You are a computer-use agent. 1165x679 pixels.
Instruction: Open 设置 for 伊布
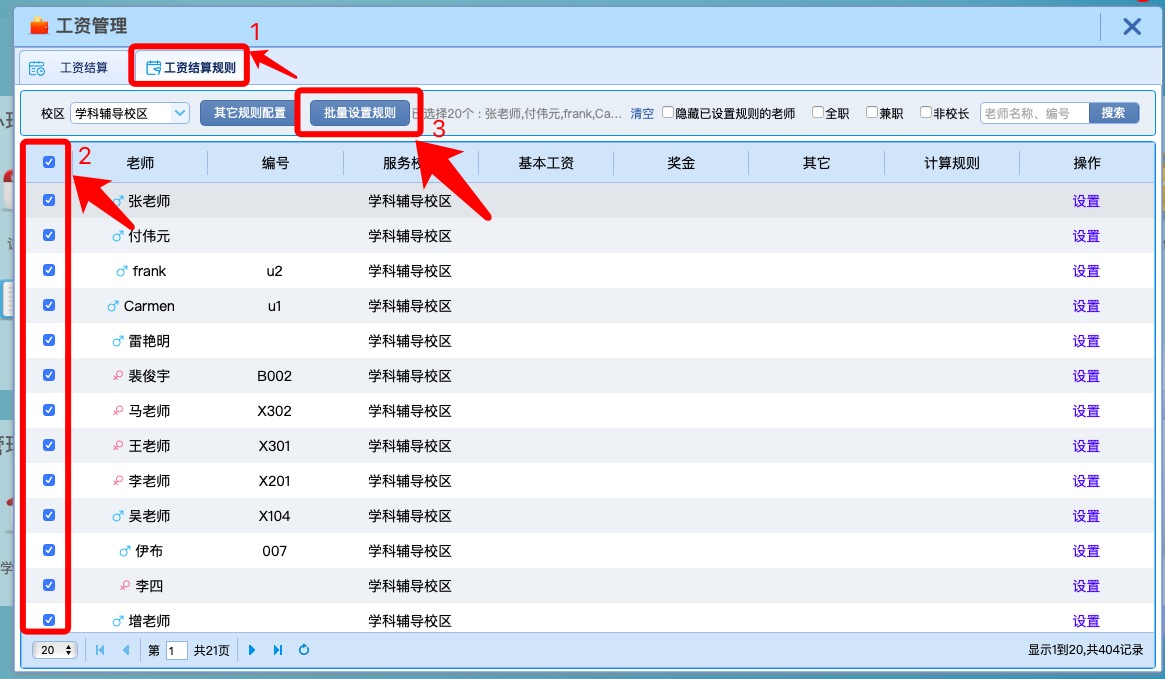1086,551
